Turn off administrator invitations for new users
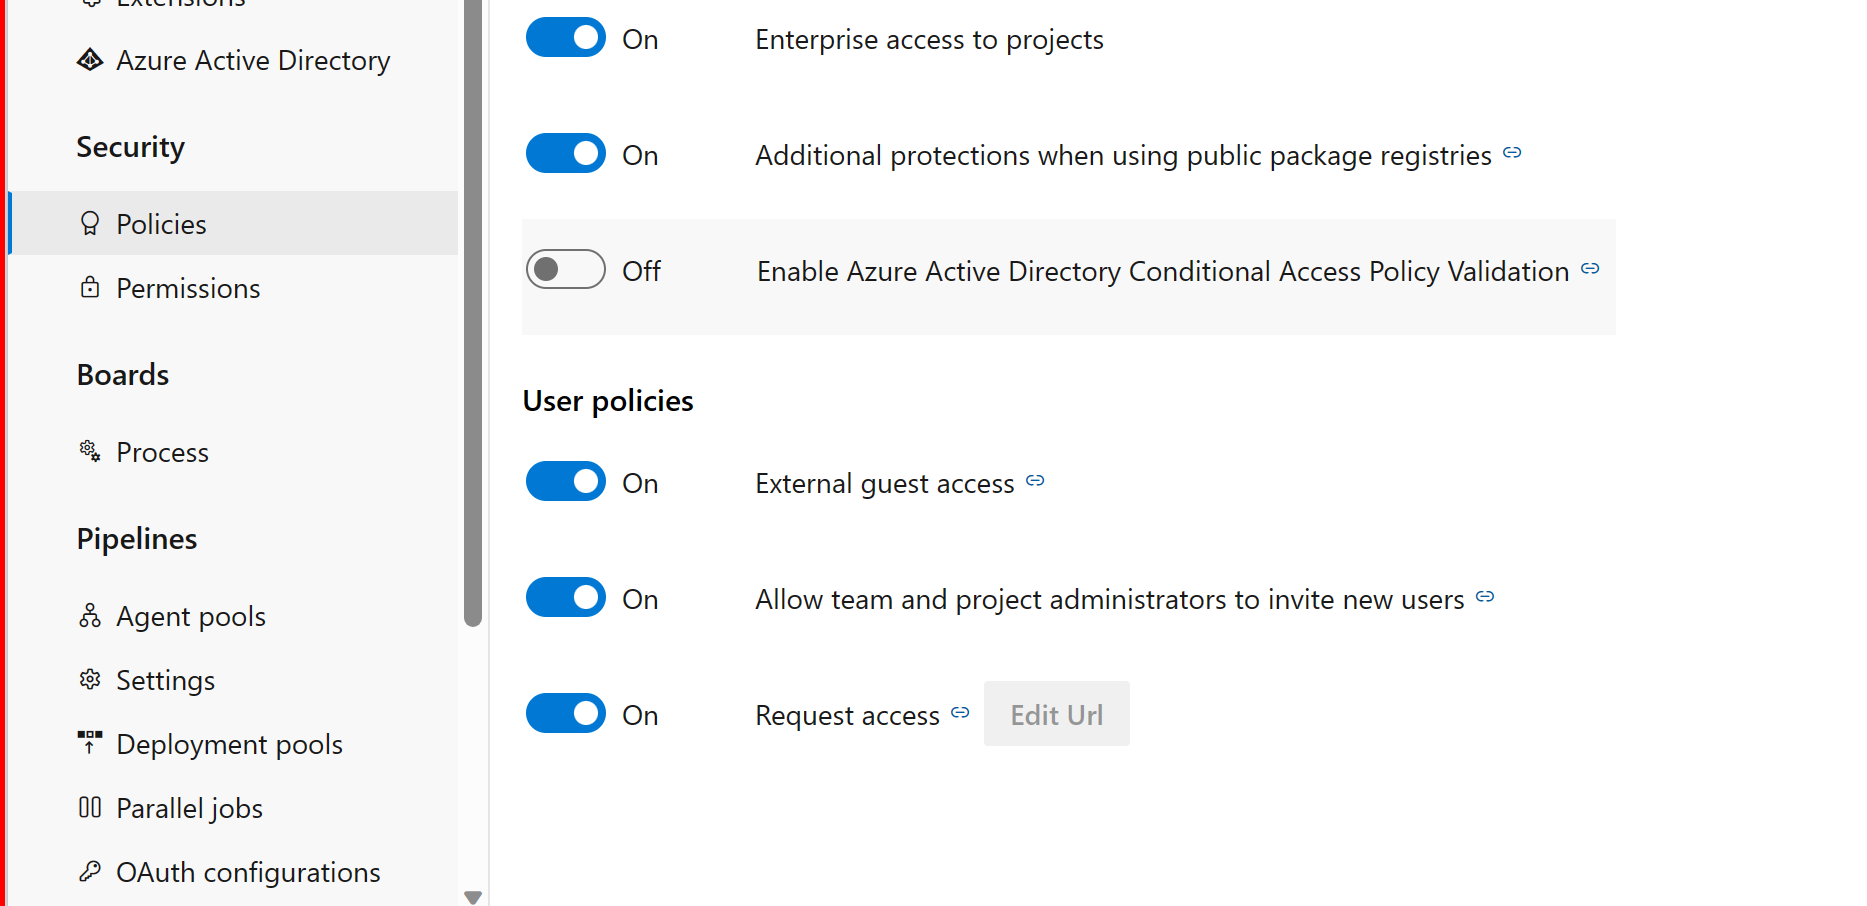This screenshot has width=1867, height=906. [x=565, y=597]
